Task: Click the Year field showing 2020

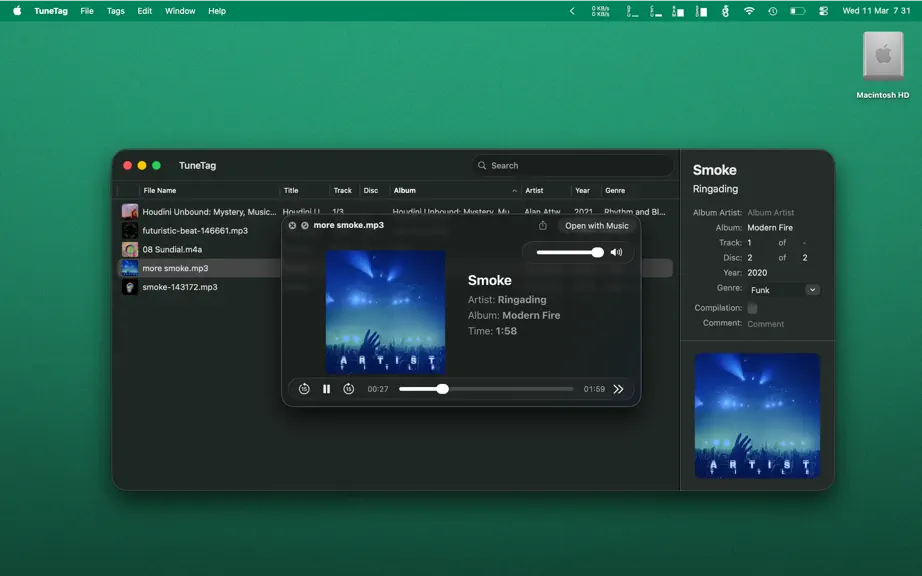Action: 783,273
